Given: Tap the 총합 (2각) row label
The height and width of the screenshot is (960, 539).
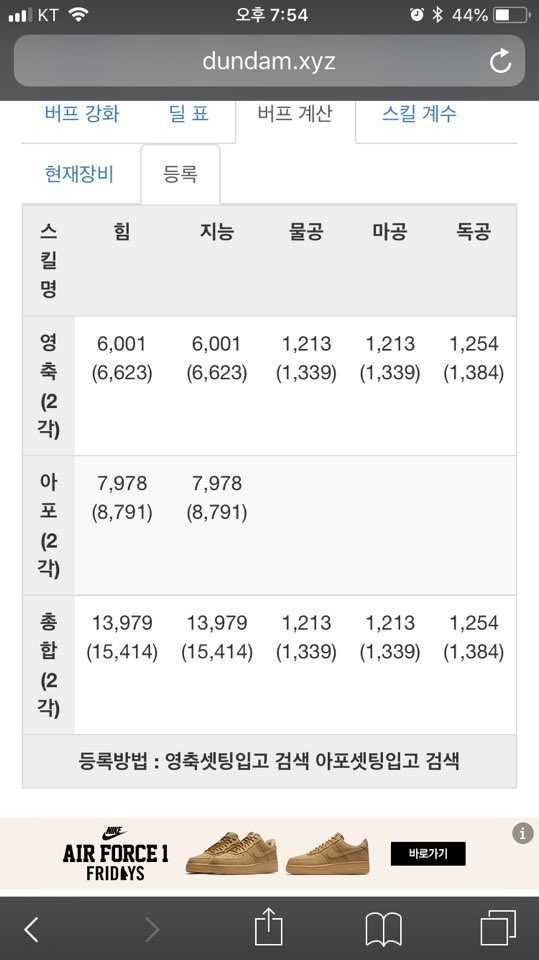Looking at the screenshot, I should (48, 665).
